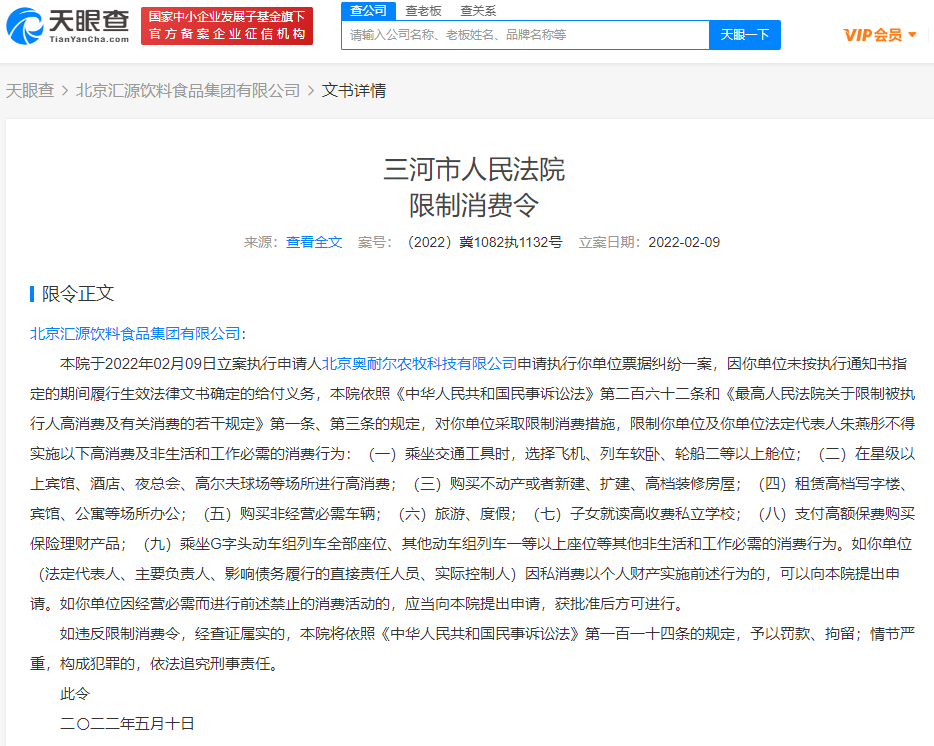Open the 查看全文 source link
Viewport: 934px width, 746px height.
coord(314,242)
